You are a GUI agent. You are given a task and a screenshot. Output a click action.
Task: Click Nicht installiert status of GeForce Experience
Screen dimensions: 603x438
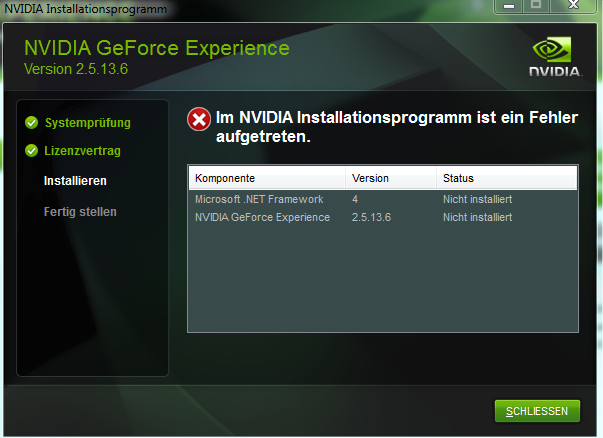tap(477, 217)
